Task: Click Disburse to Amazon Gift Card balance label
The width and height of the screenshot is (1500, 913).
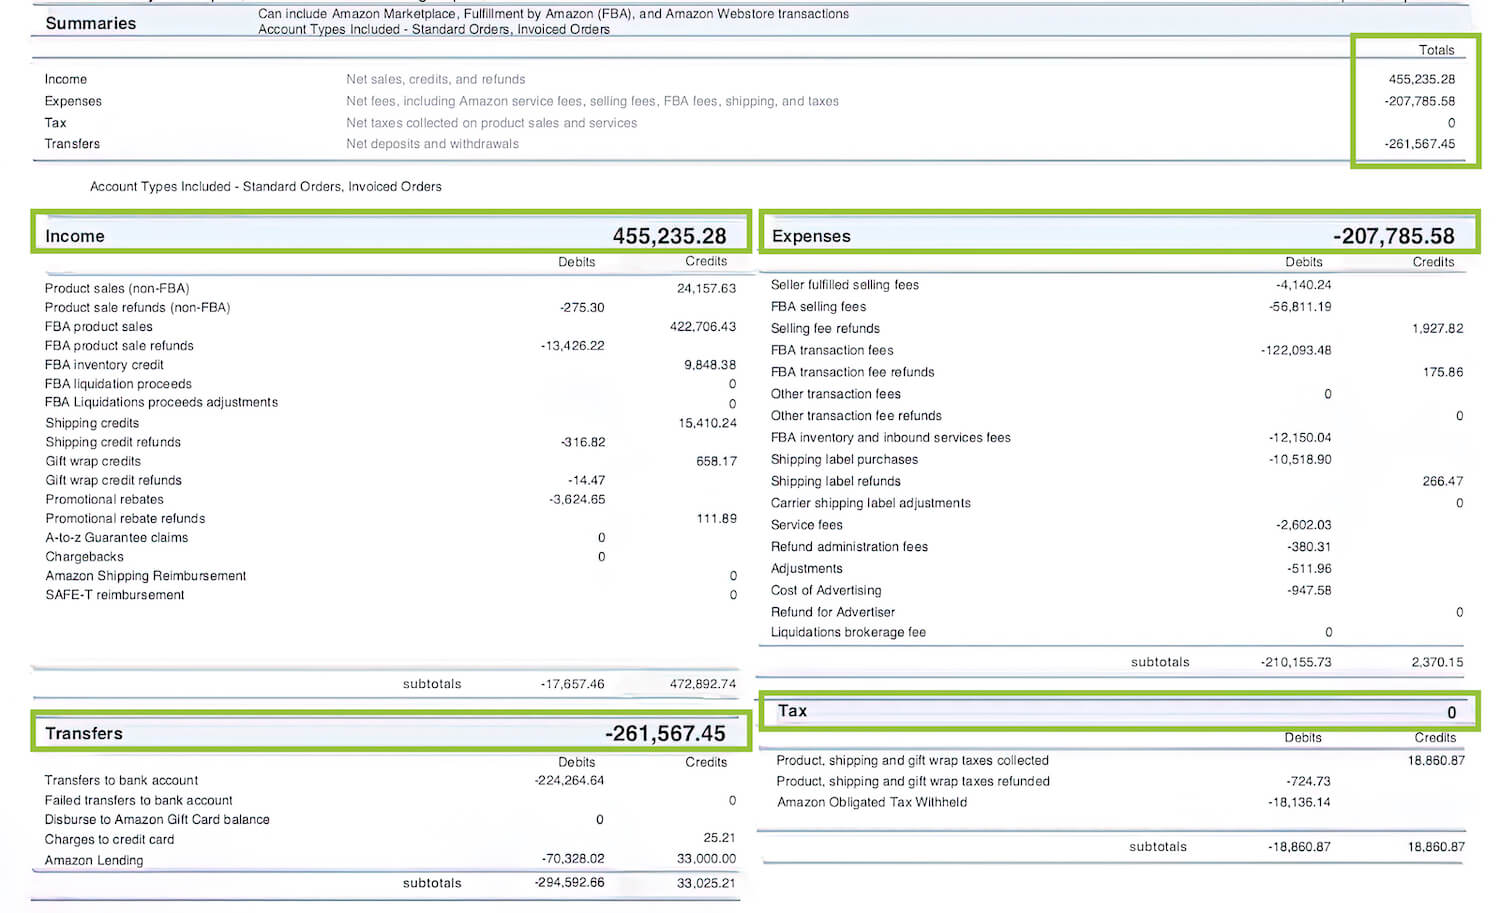Action: [x=157, y=819]
